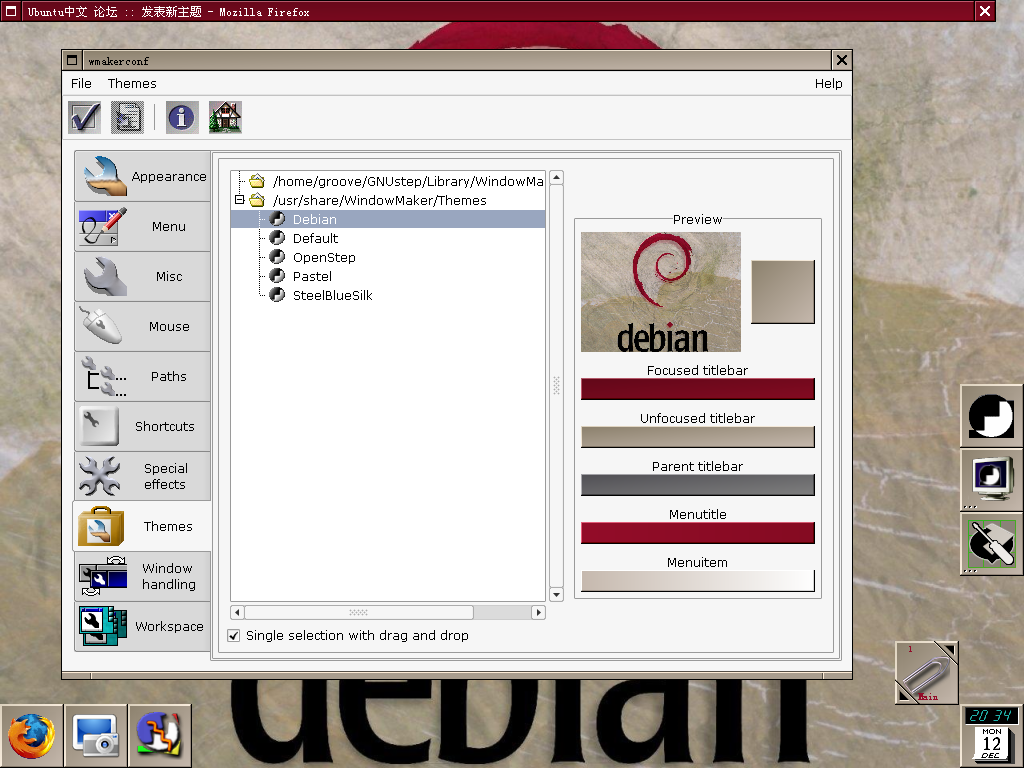Open the Workspace section
Image resolution: width=1024 pixels, height=768 pixels.
coord(143,626)
